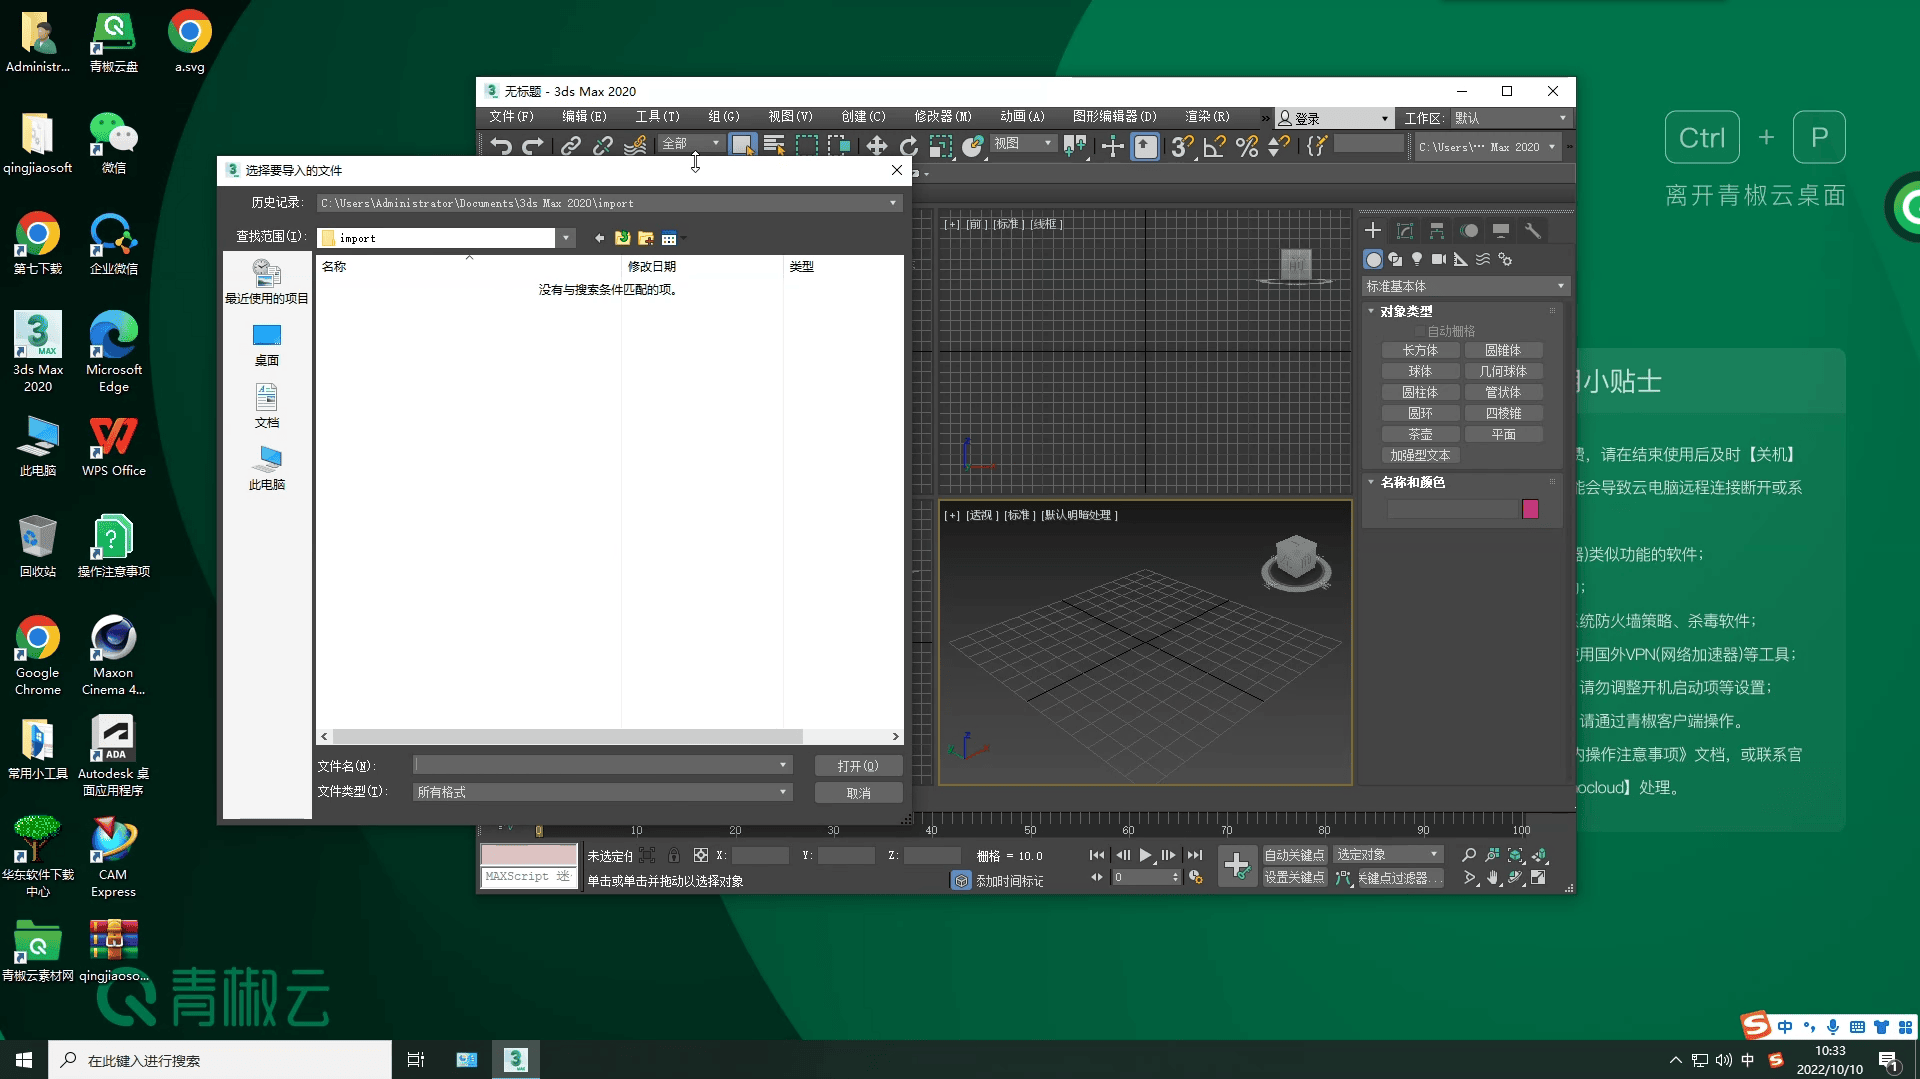1920x1079 pixels.
Task: Switch to Modify command panel tab
Action: pos(1405,231)
